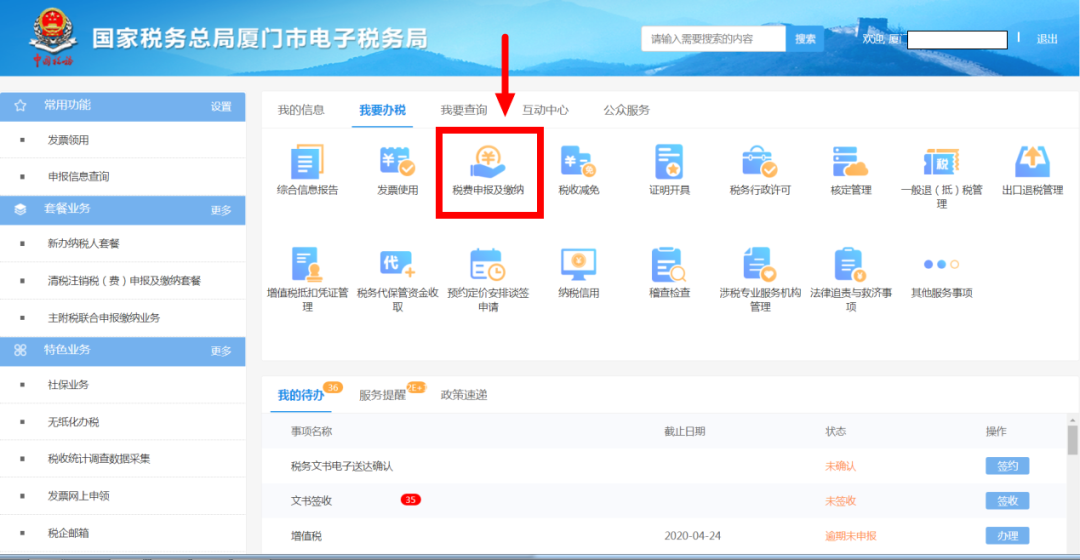This screenshot has width=1080, height=560.
Task: Click 签收 button for 文书签收
Action: coord(1007,501)
